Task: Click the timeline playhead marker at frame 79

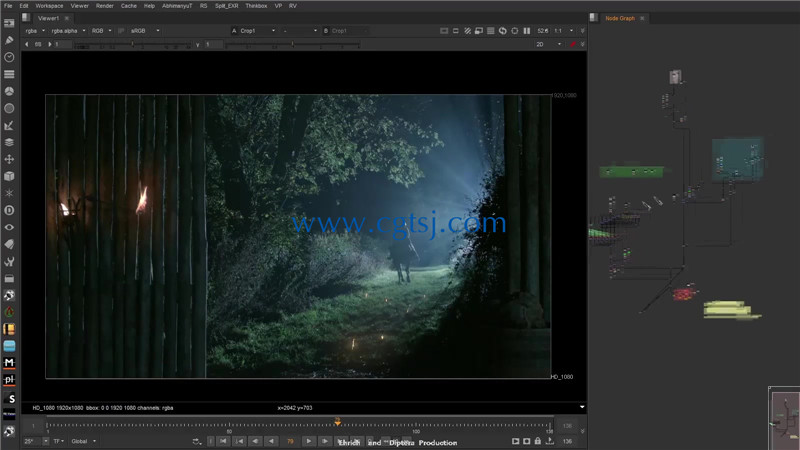Action: click(x=337, y=421)
